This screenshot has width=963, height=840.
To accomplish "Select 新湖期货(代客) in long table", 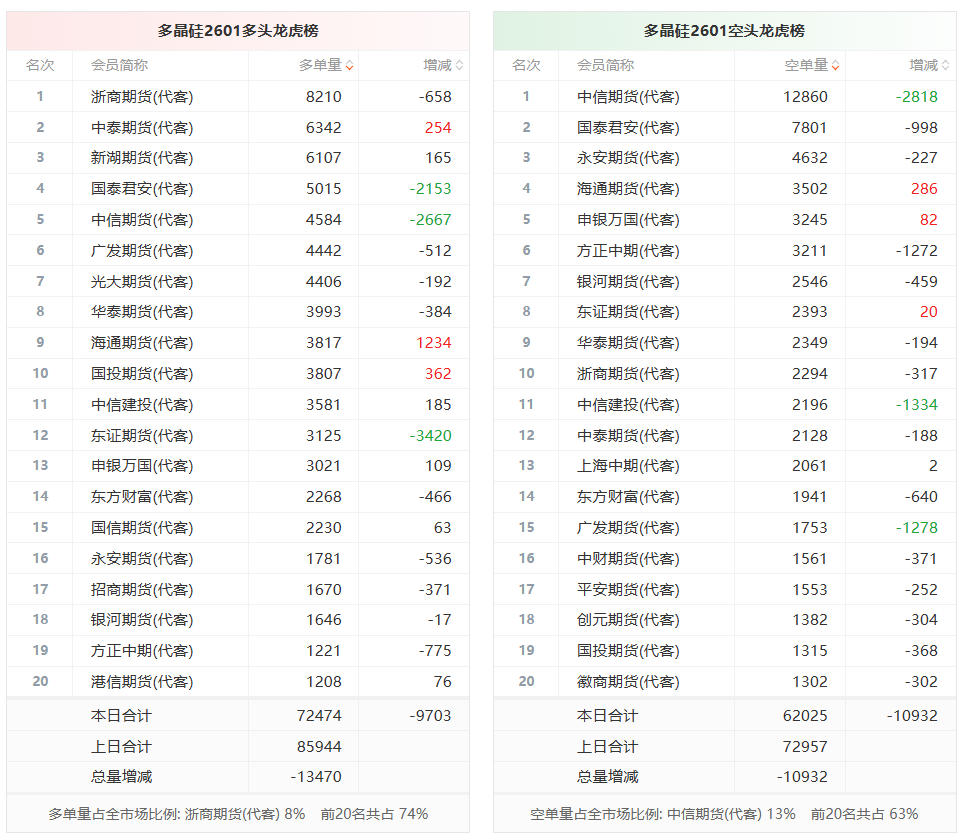I will (x=142, y=158).
